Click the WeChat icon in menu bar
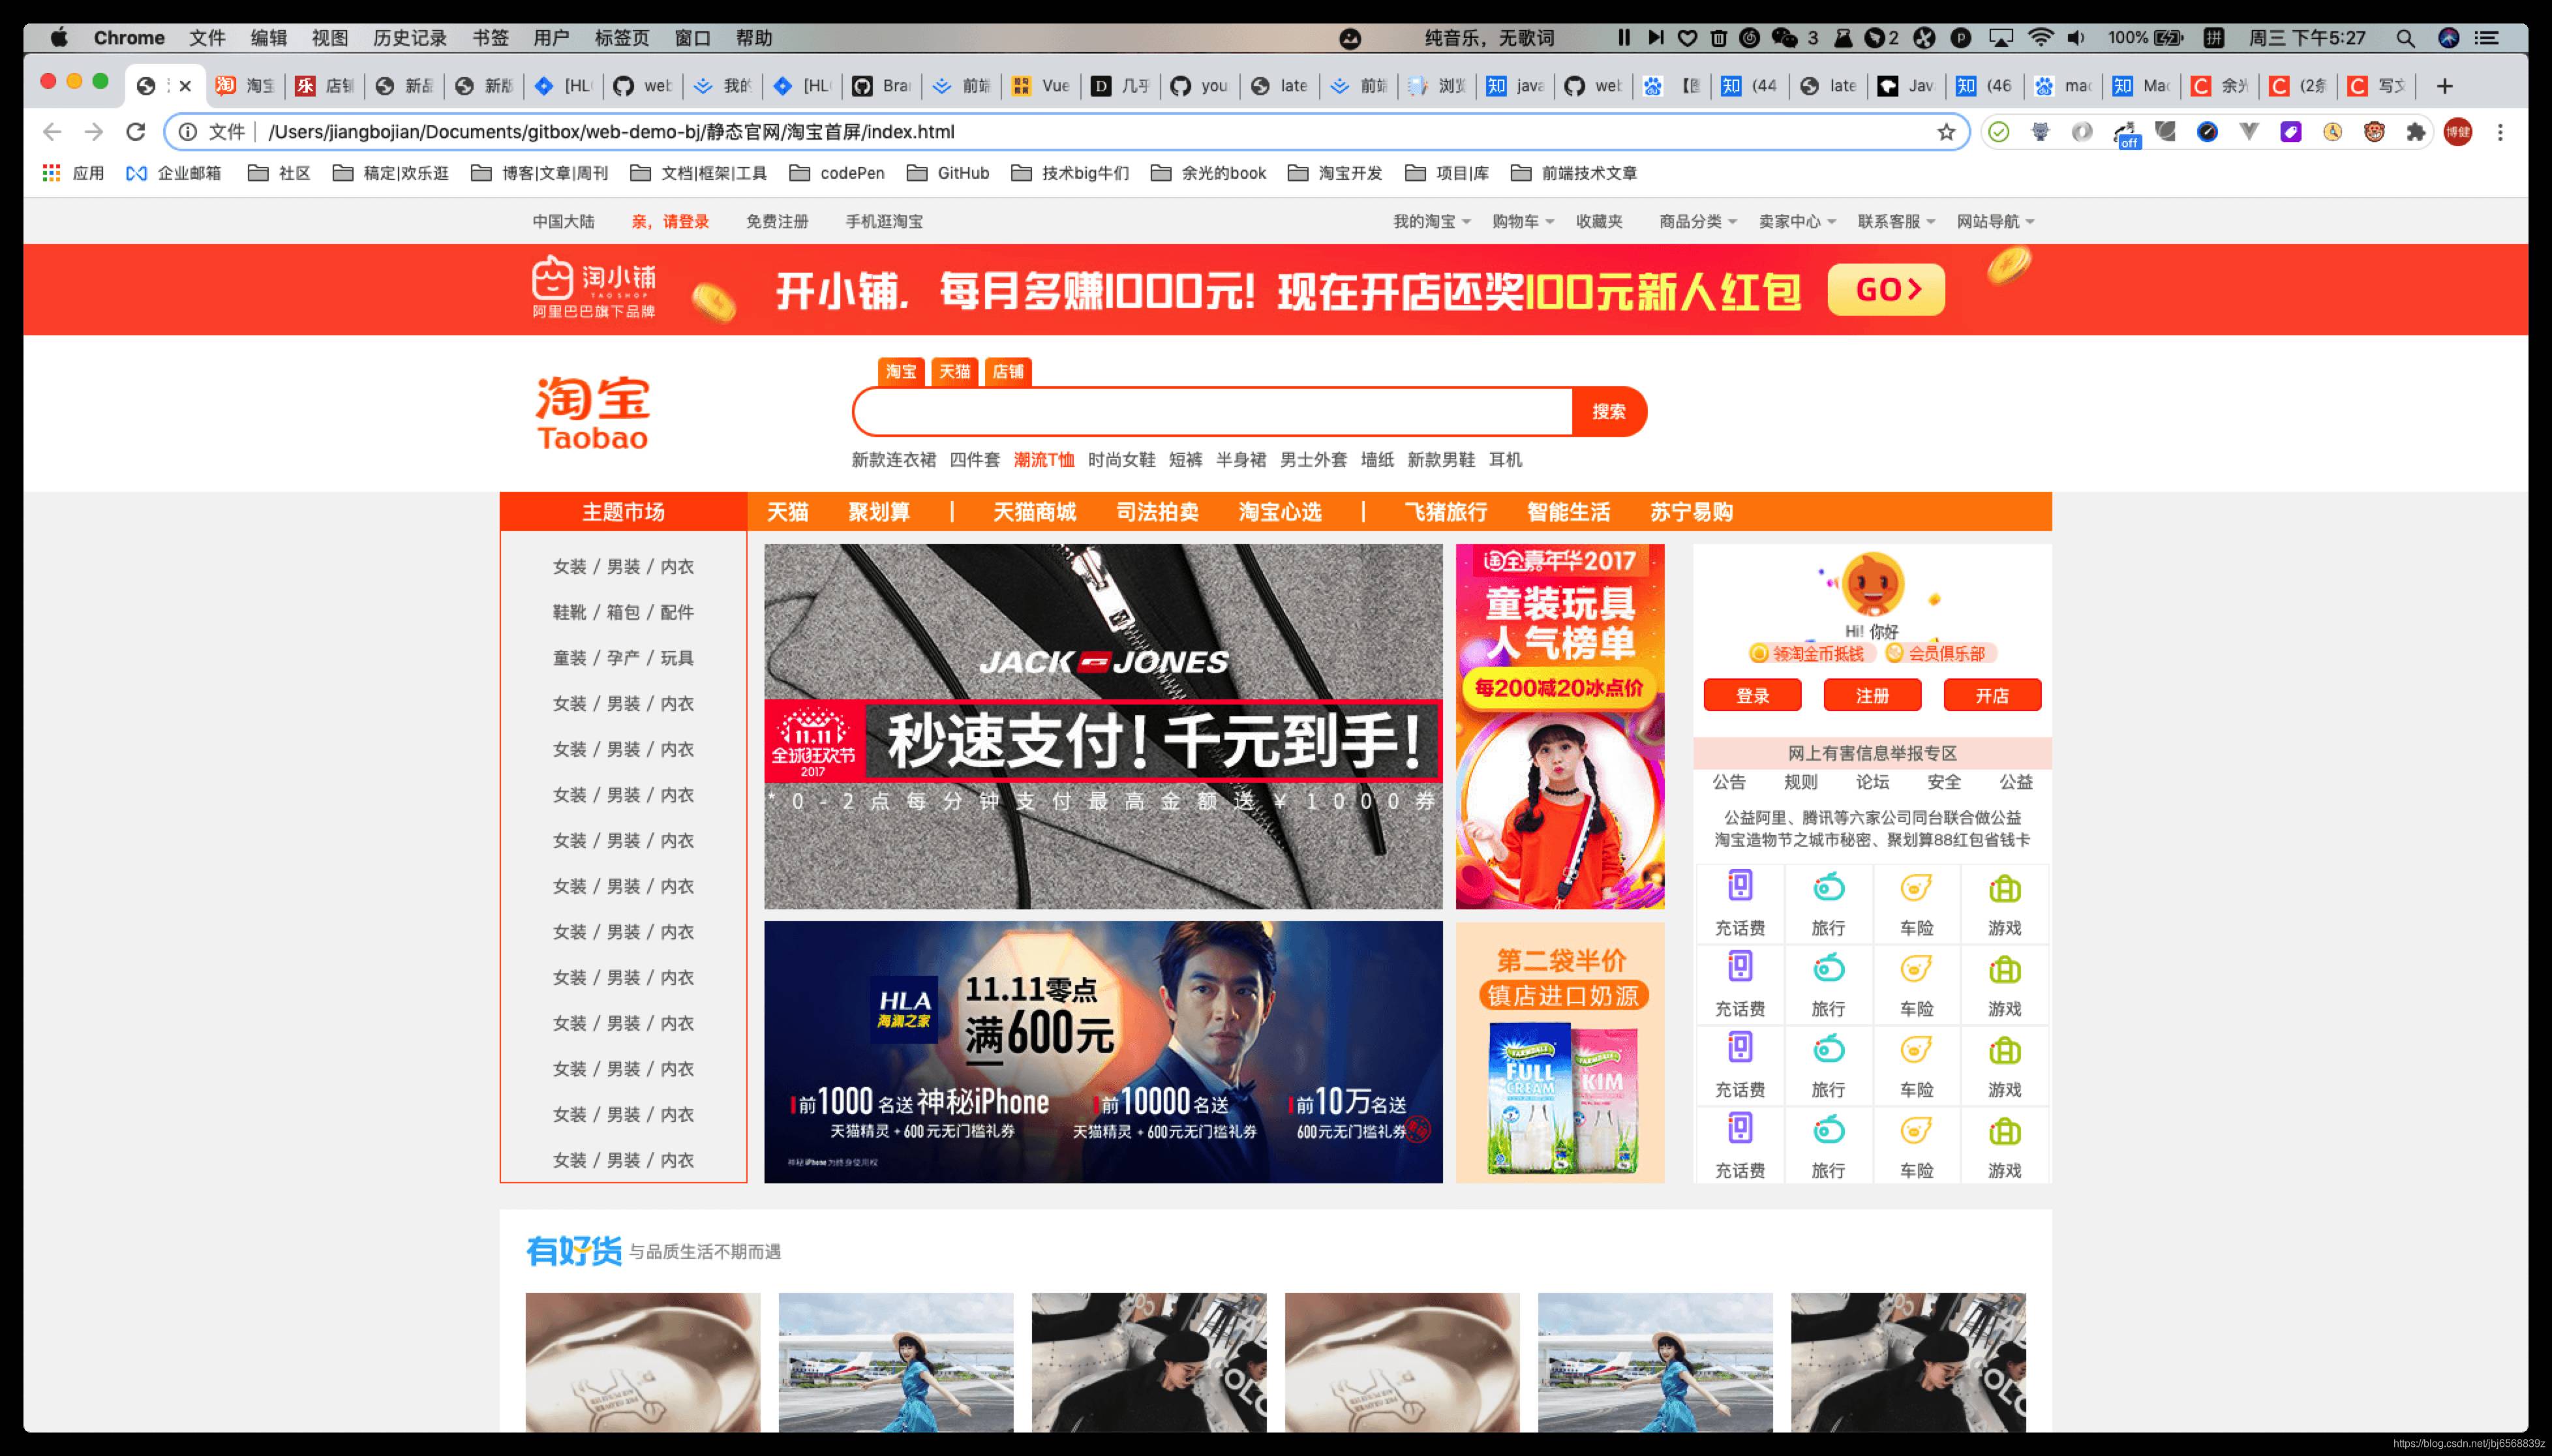The height and width of the screenshot is (1456, 2552). coord(1785,38)
